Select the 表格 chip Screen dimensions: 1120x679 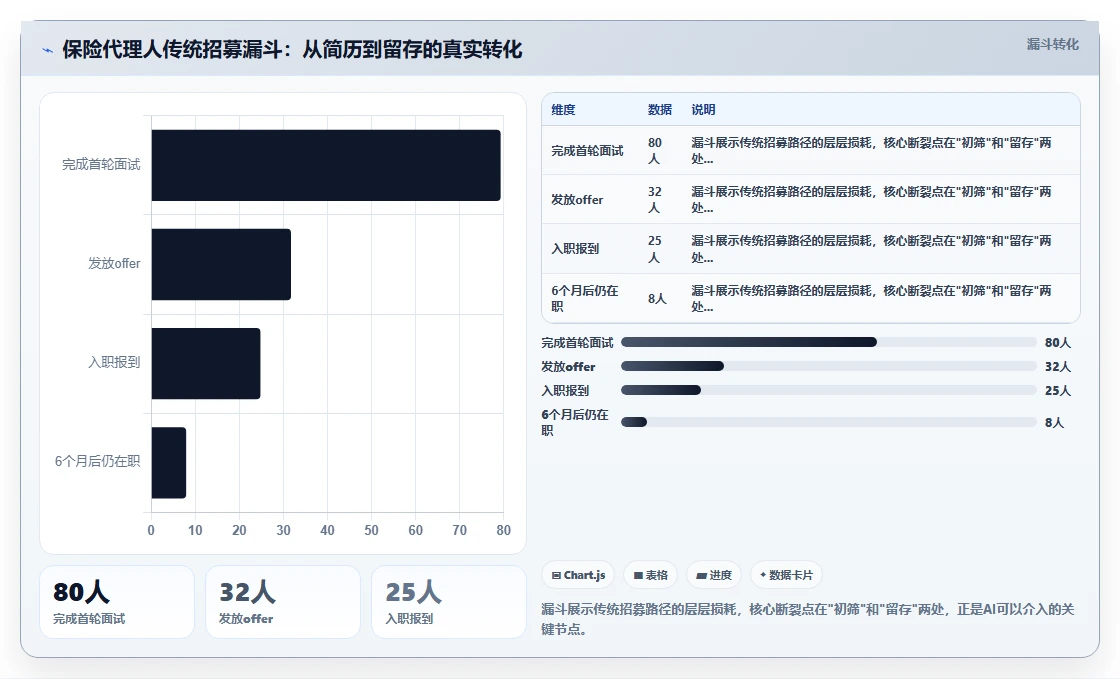tap(650, 575)
